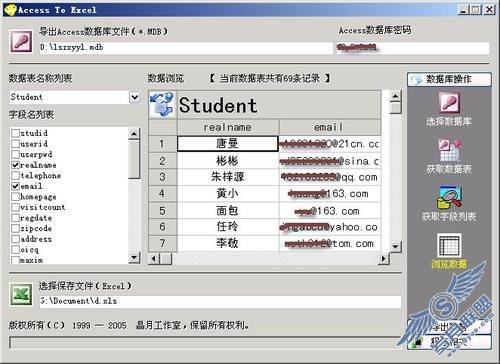Click data grid scroll right arrow
The height and width of the screenshot is (364, 500).
tap(383, 258)
